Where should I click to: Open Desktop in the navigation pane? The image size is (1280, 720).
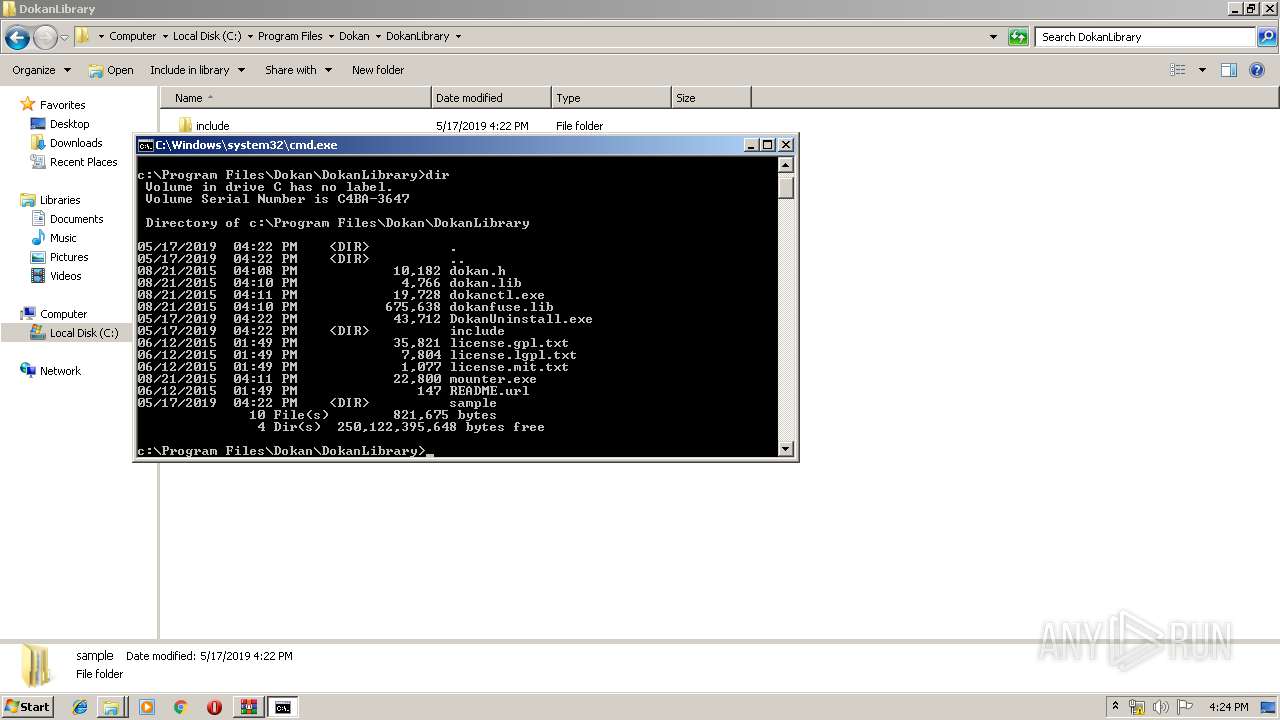coord(69,124)
